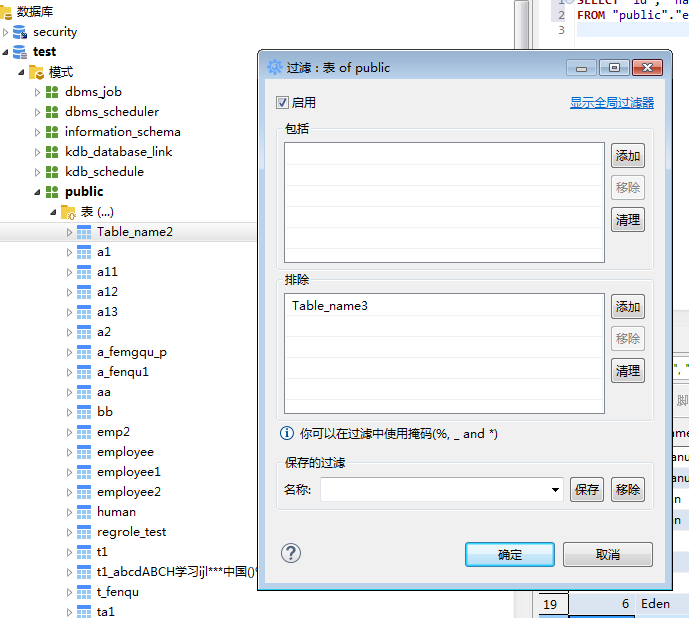Viewport: 689px width, 618px height.
Task: Click the 保存 button
Action: tap(587, 490)
